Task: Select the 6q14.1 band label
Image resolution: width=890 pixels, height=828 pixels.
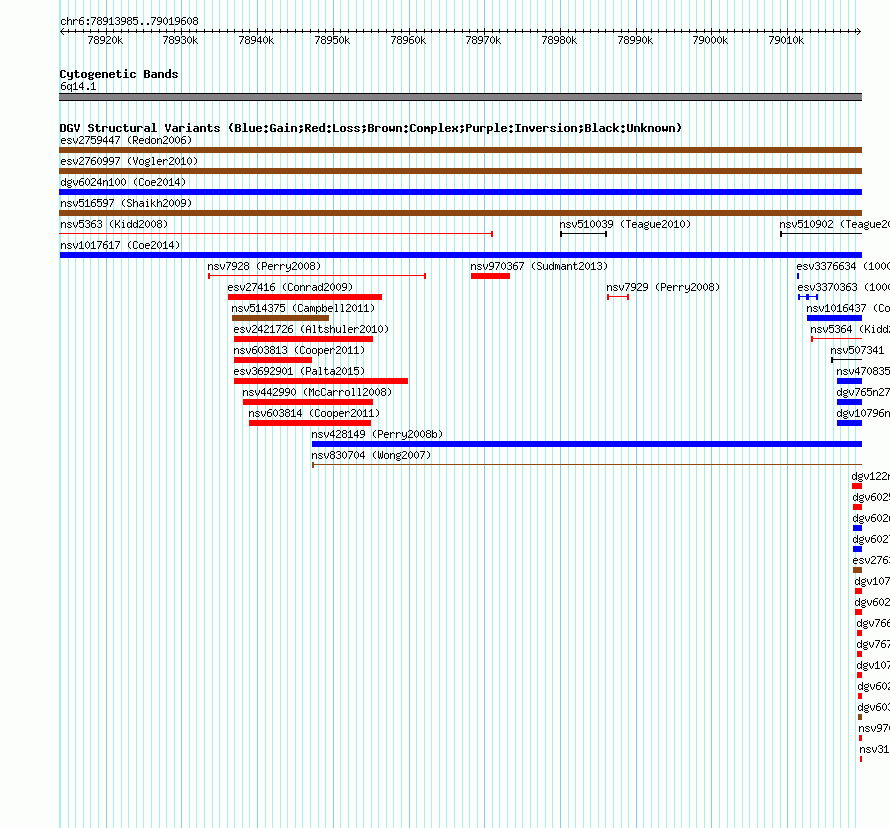Action: pos(78,86)
